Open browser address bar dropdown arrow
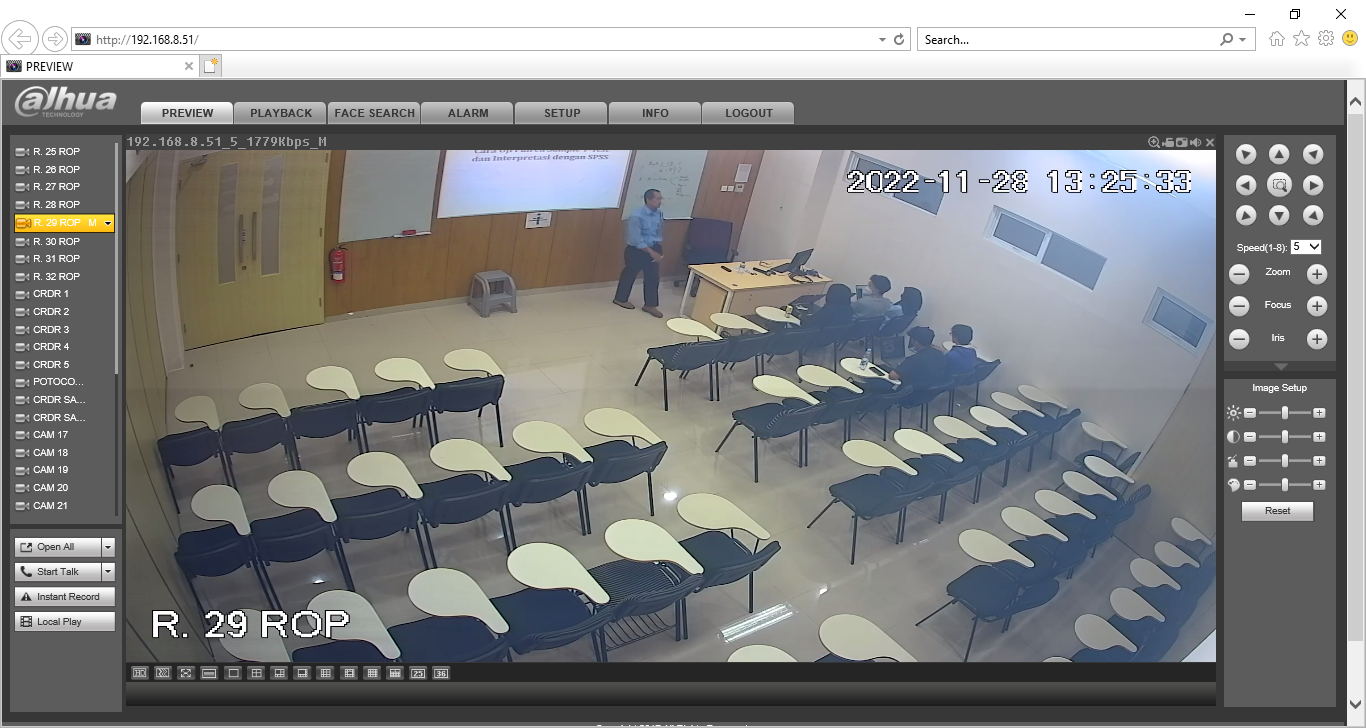Image resolution: width=1366 pixels, height=728 pixels. pos(882,40)
